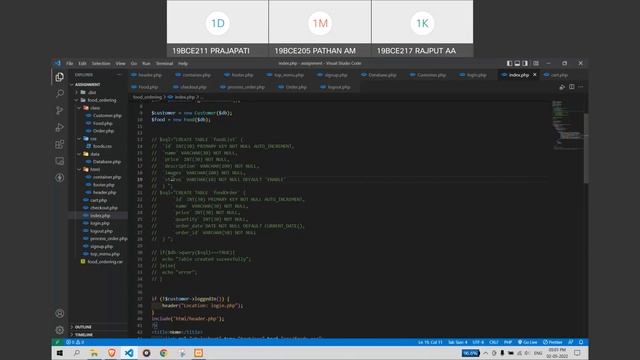The width and height of the screenshot is (640, 360).
Task: Open foods.css in the explorer tree
Action: click(101, 146)
